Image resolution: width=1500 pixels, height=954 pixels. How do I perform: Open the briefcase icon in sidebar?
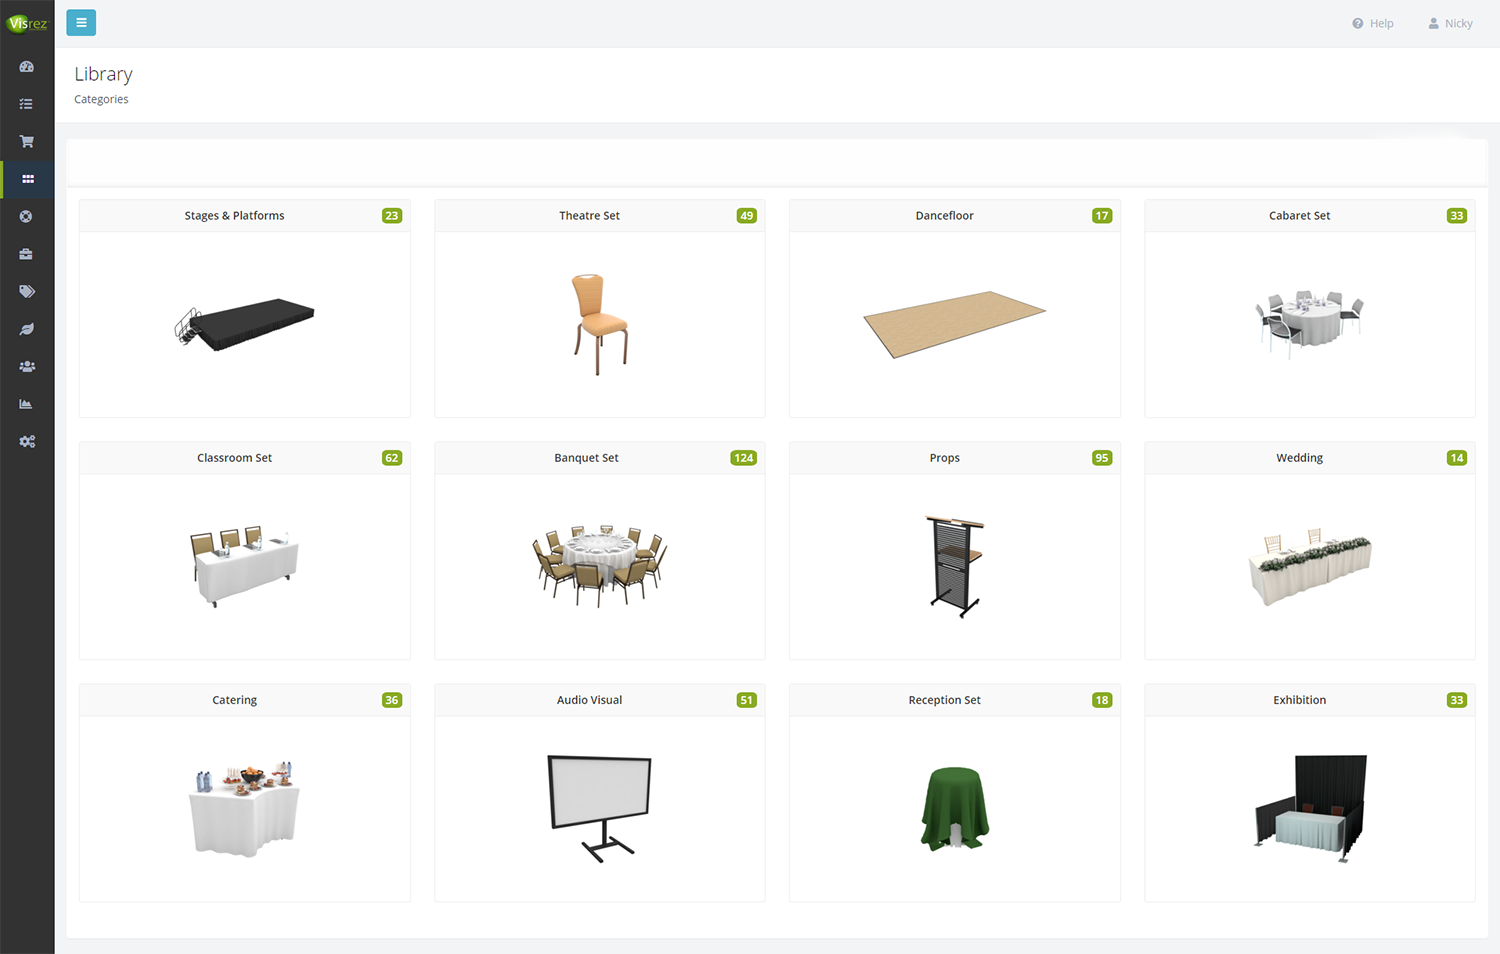tap(27, 254)
